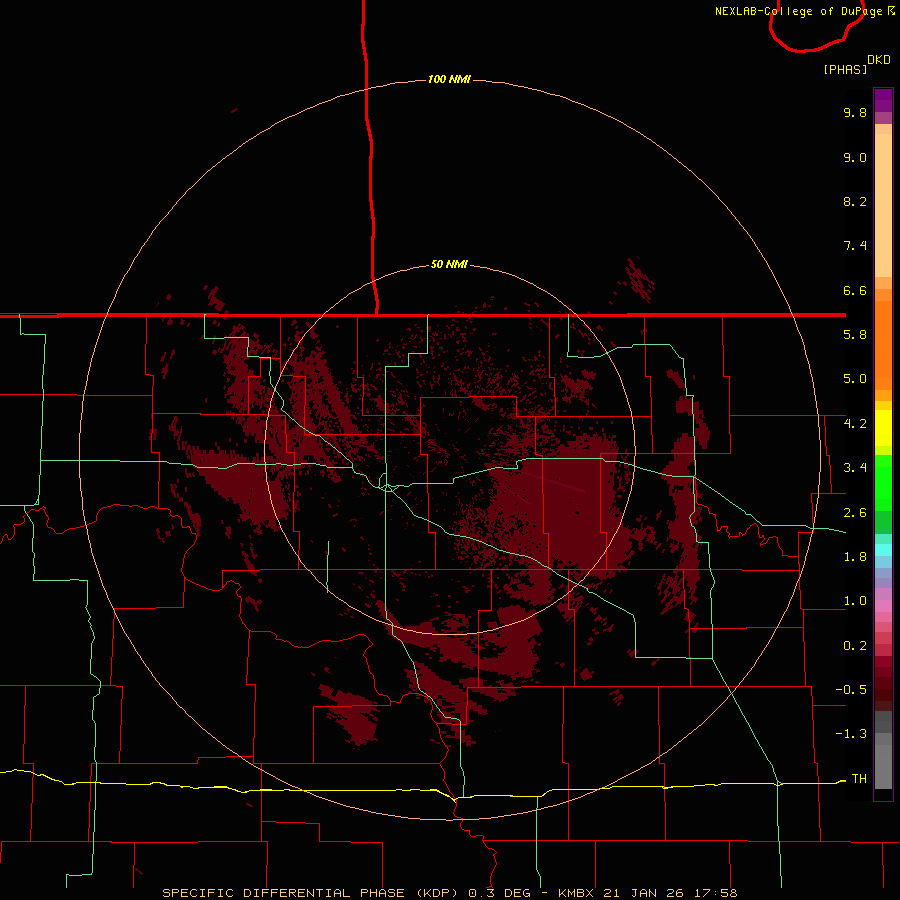Click the 0.2 color scale value

tap(855, 646)
